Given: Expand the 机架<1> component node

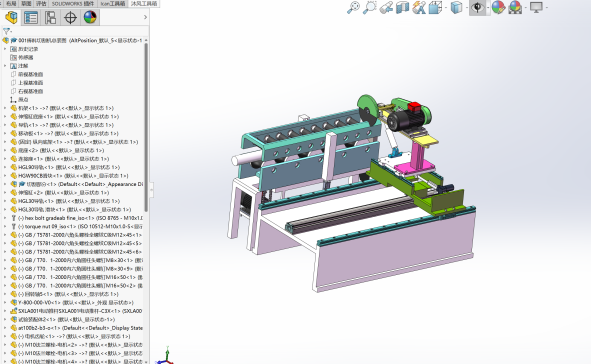Looking at the screenshot, I should (5, 108).
